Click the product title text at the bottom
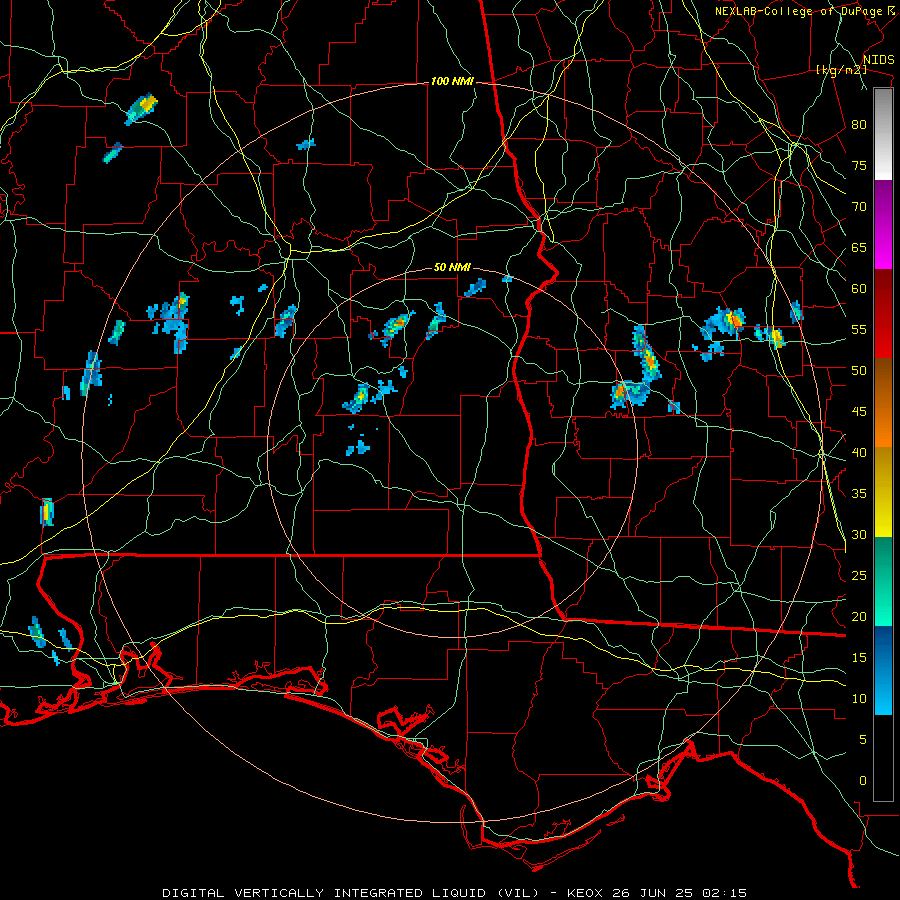The image size is (900, 900). tap(454, 893)
